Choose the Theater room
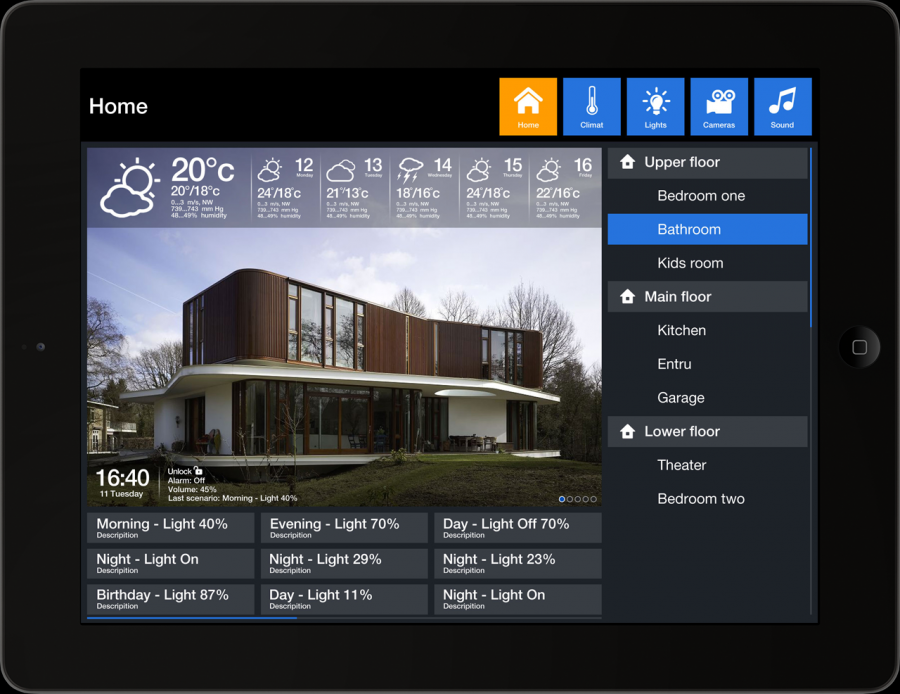The width and height of the screenshot is (900, 694). pyautogui.click(x=682, y=465)
